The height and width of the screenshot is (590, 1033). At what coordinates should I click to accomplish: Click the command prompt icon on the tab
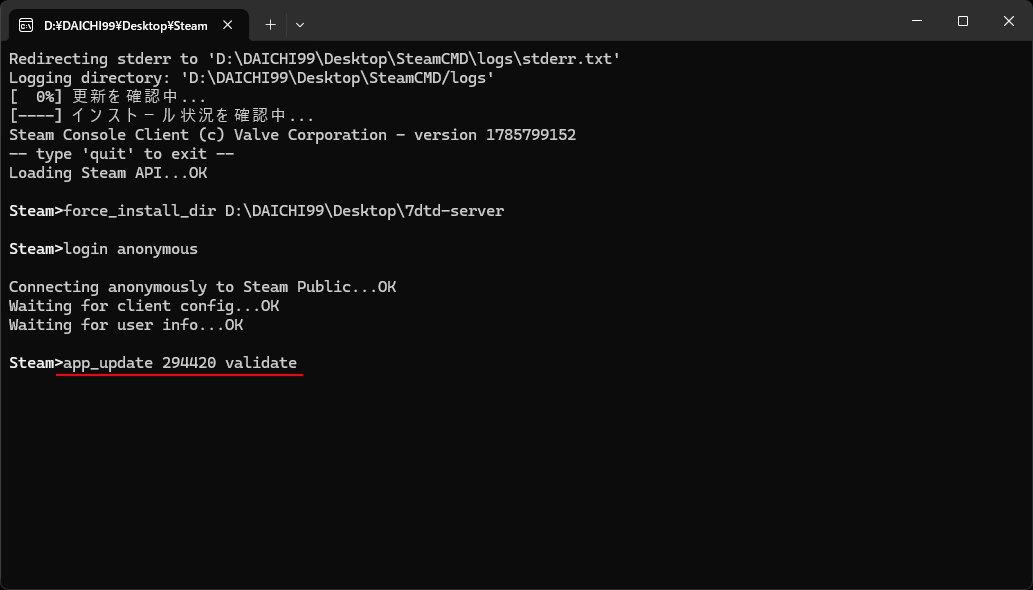coord(26,26)
